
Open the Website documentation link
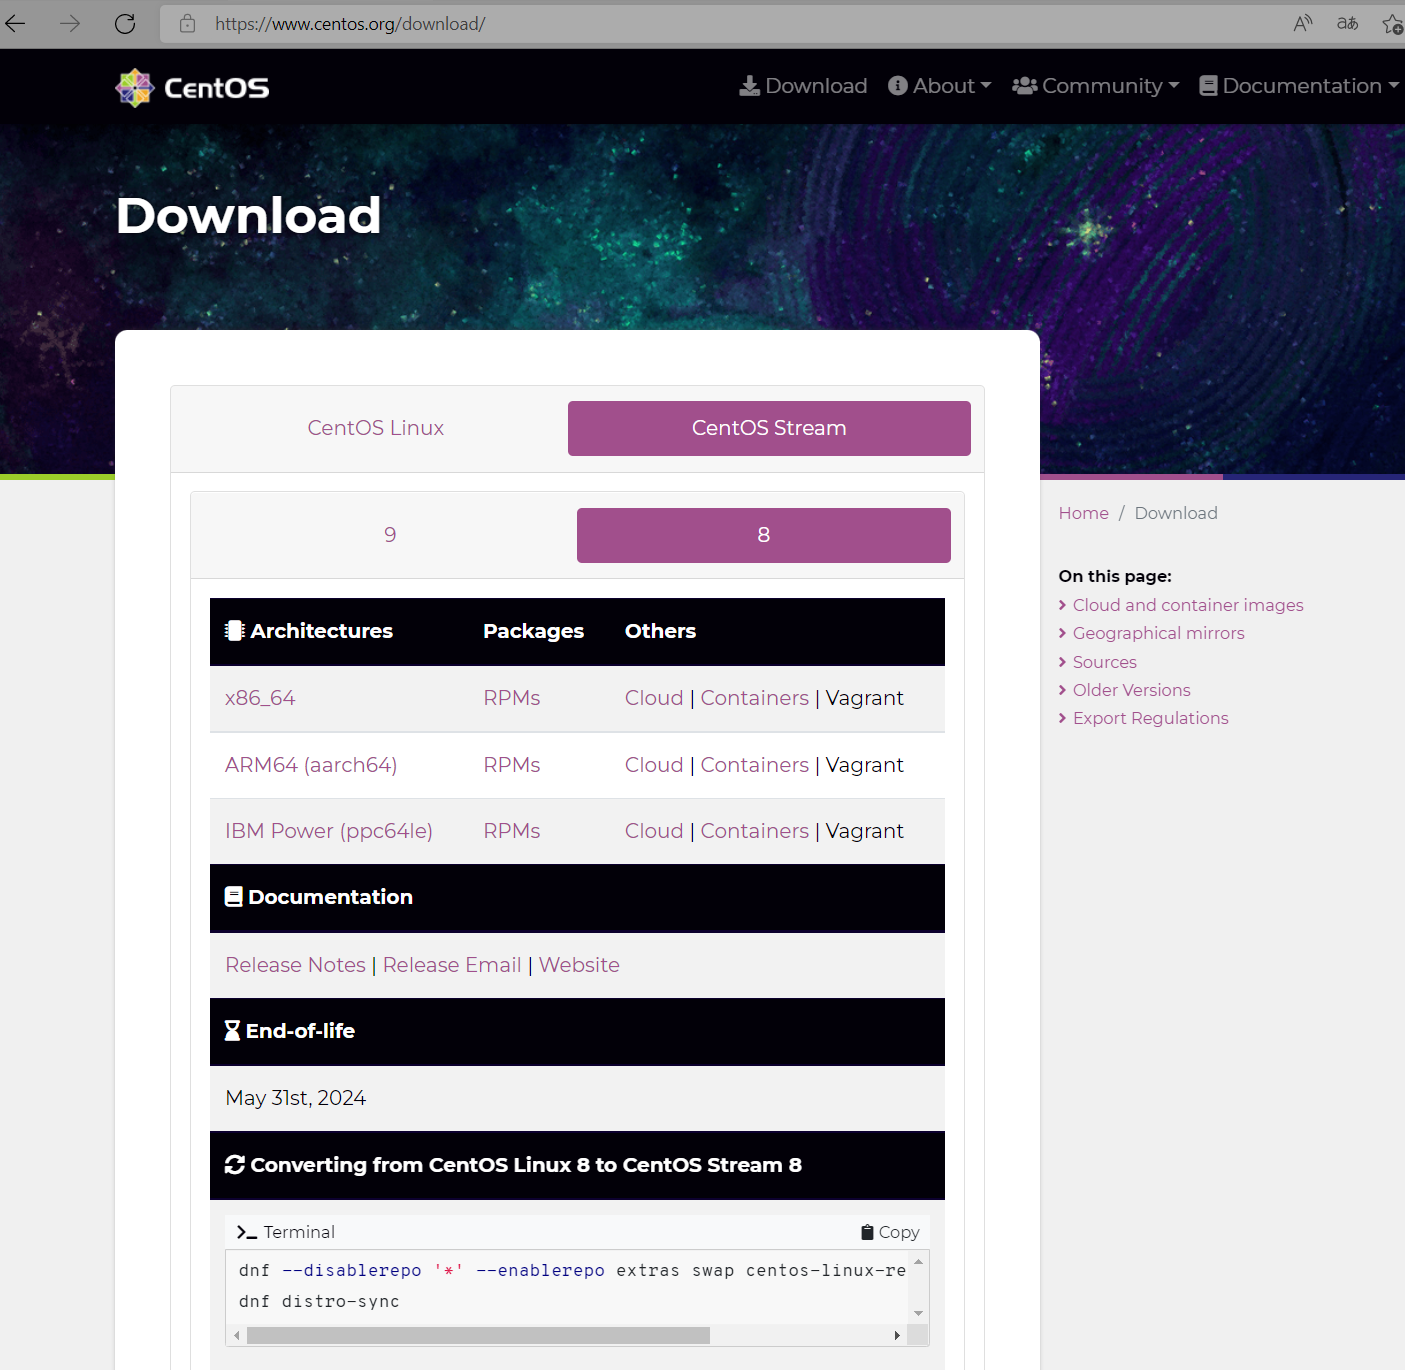[x=579, y=965]
